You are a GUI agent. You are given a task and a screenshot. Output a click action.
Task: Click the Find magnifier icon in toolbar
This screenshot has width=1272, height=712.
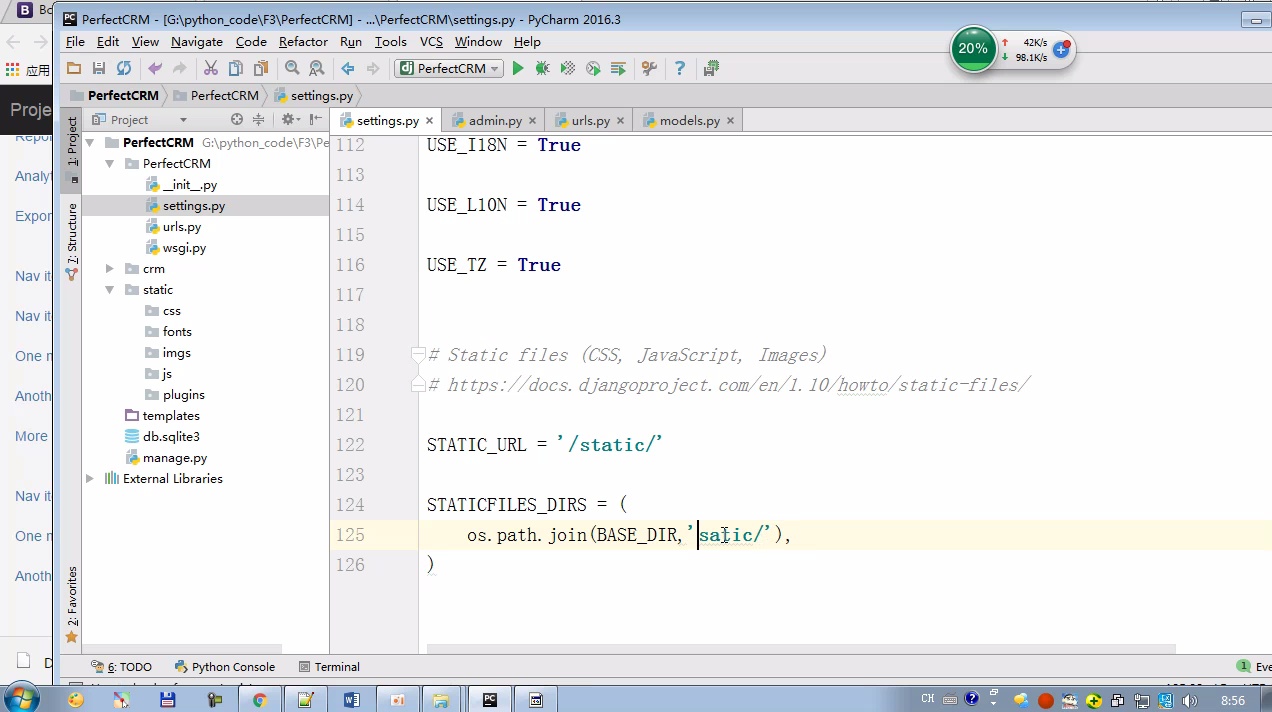coord(292,68)
